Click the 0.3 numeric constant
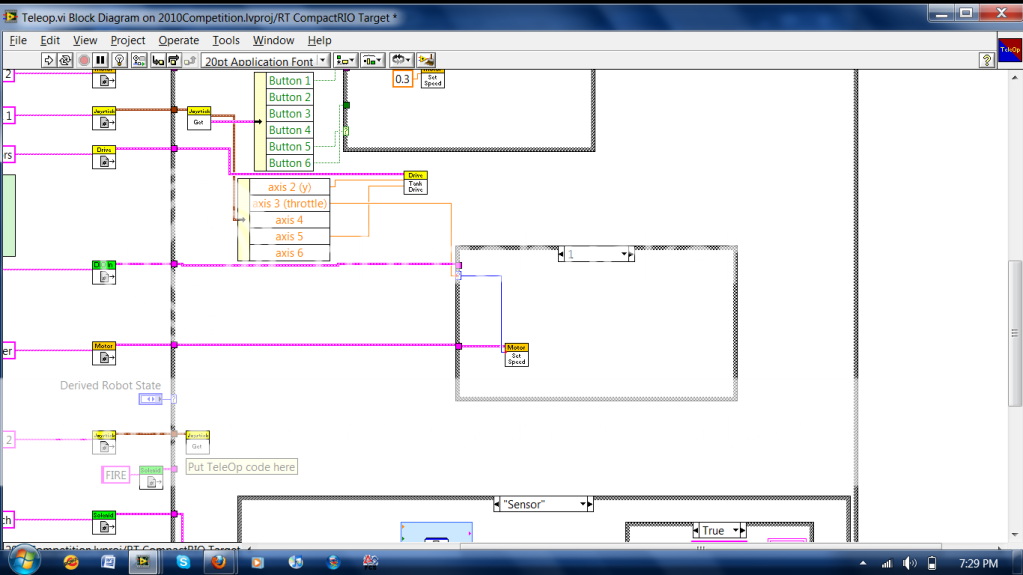This screenshot has height=575, width=1023. [x=402, y=79]
